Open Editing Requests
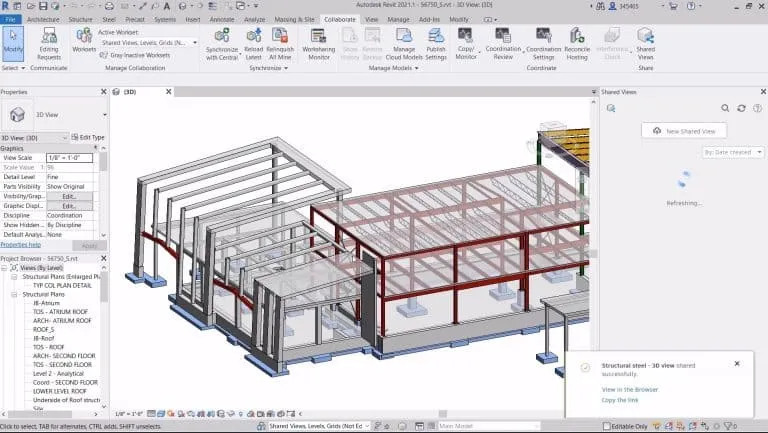Viewport: 768px width, 433px height. point(48,44)
